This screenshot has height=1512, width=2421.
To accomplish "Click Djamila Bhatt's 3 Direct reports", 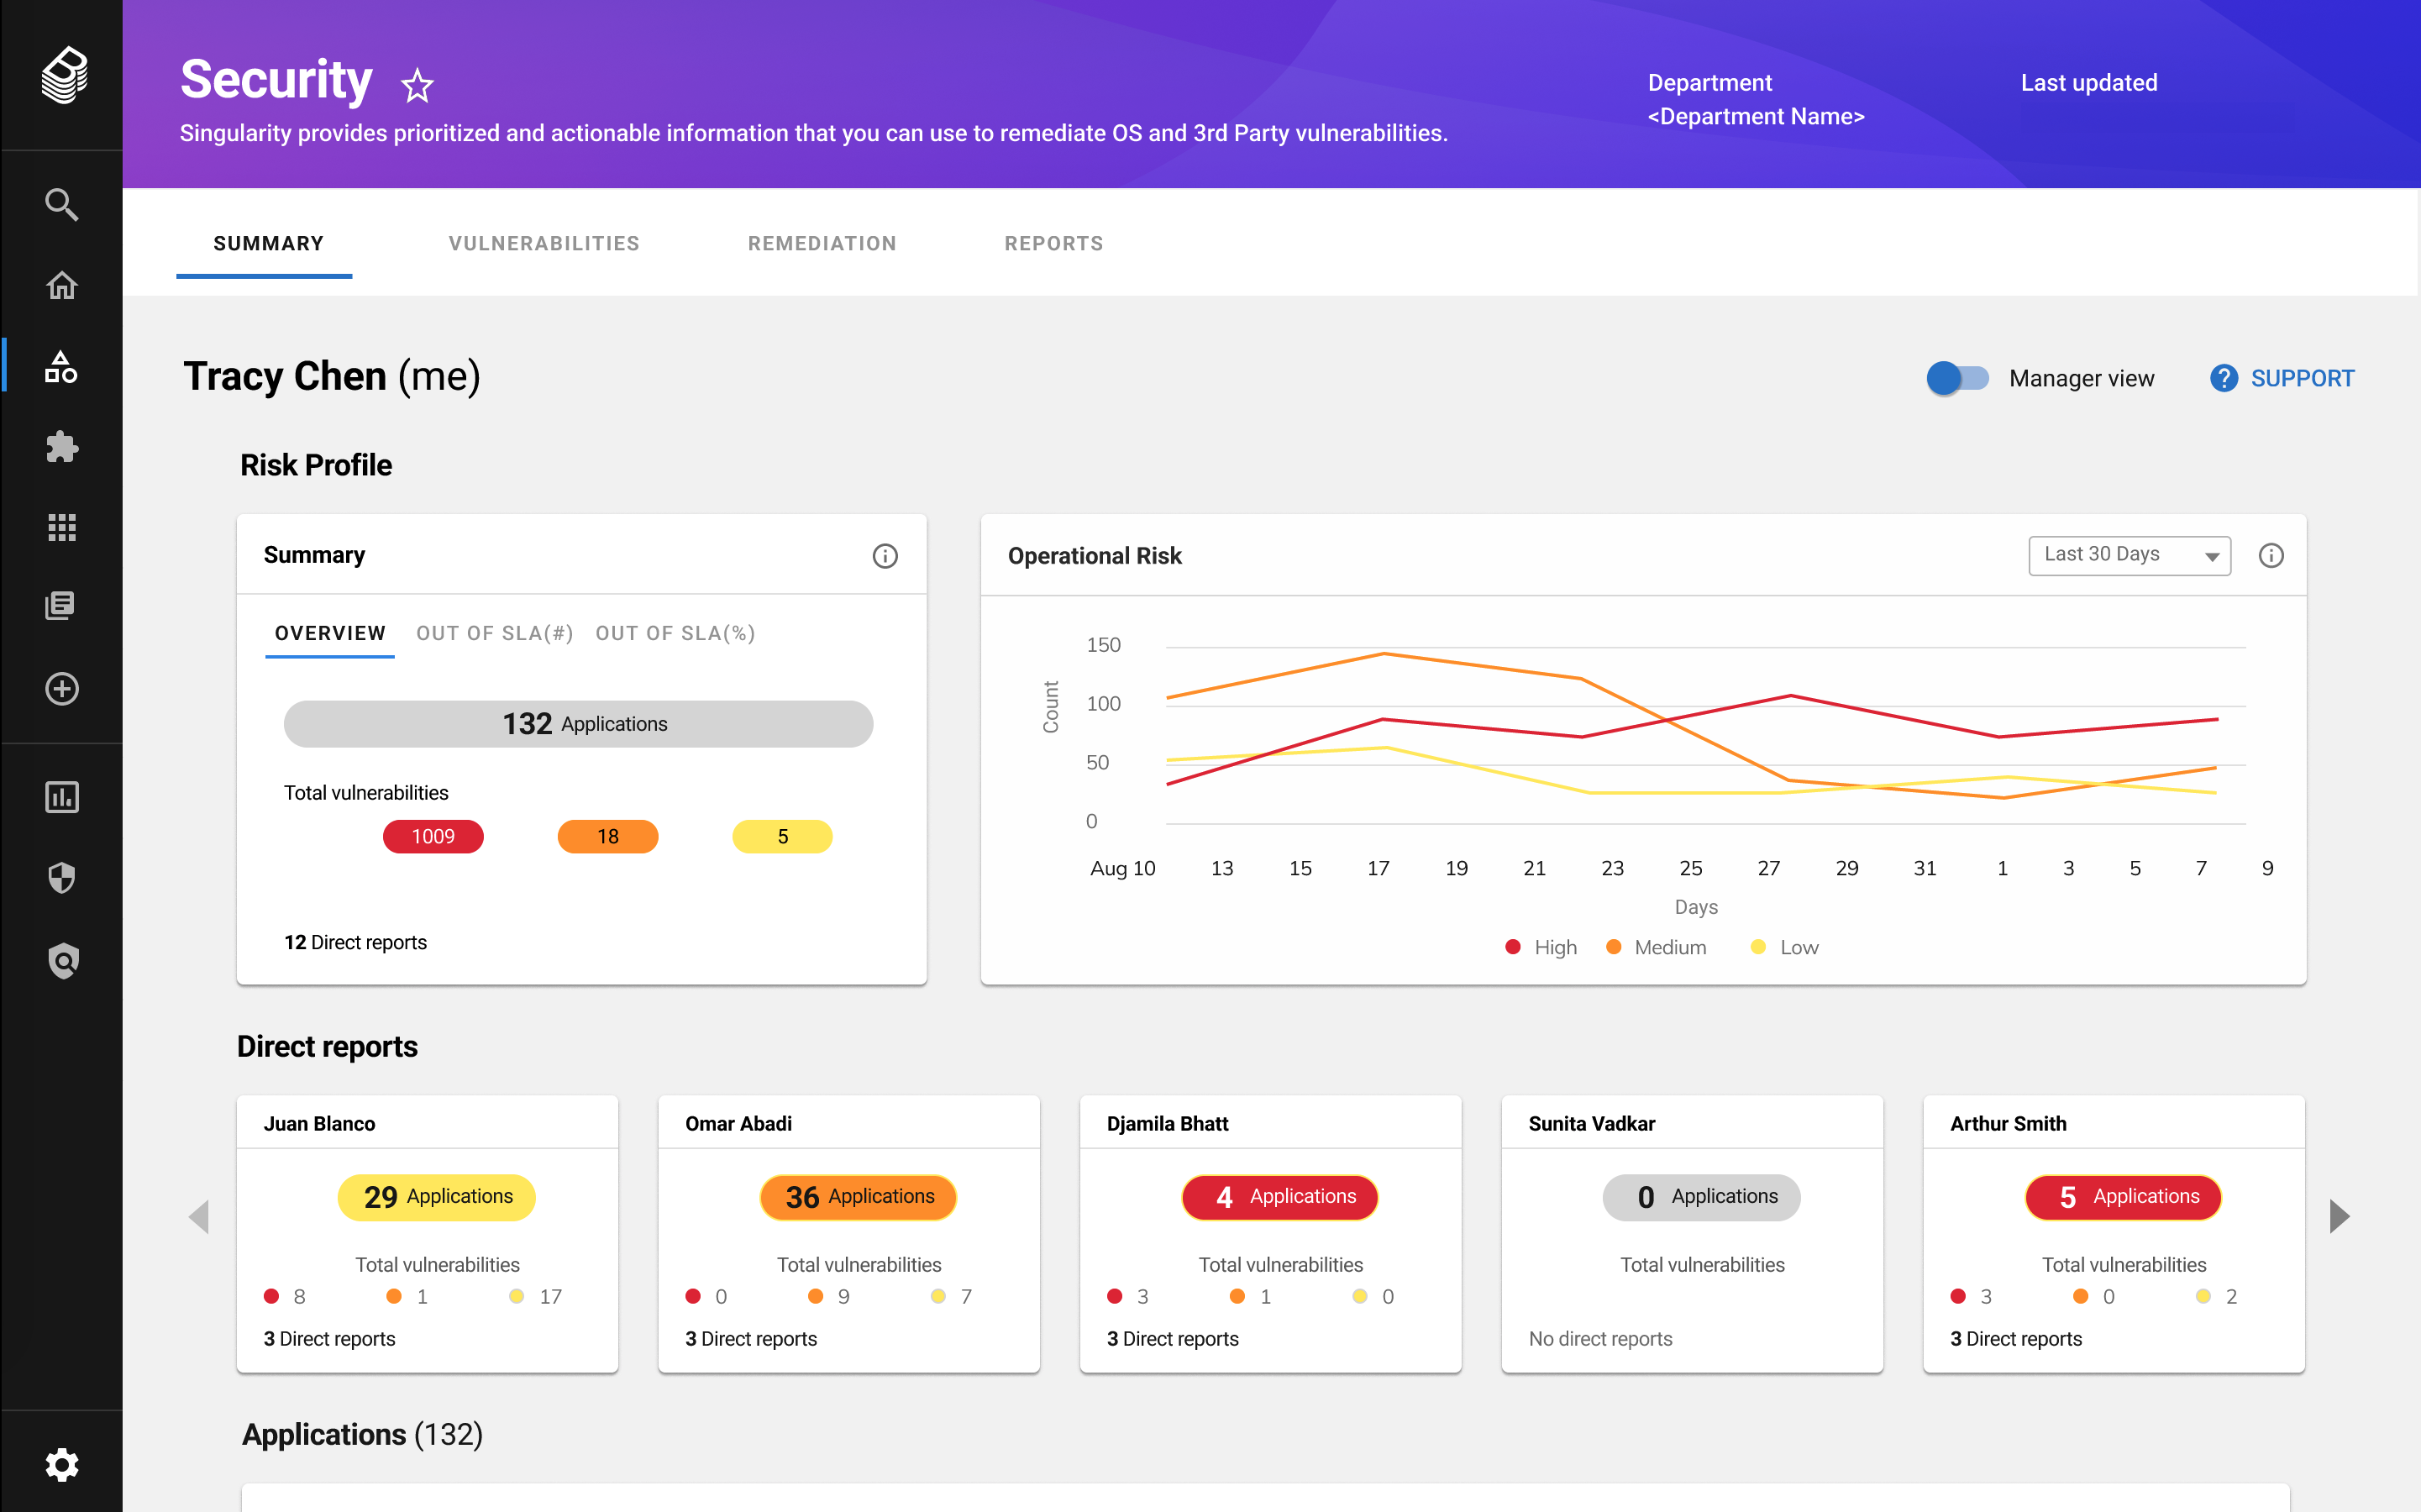I will click(1173, 1339).
